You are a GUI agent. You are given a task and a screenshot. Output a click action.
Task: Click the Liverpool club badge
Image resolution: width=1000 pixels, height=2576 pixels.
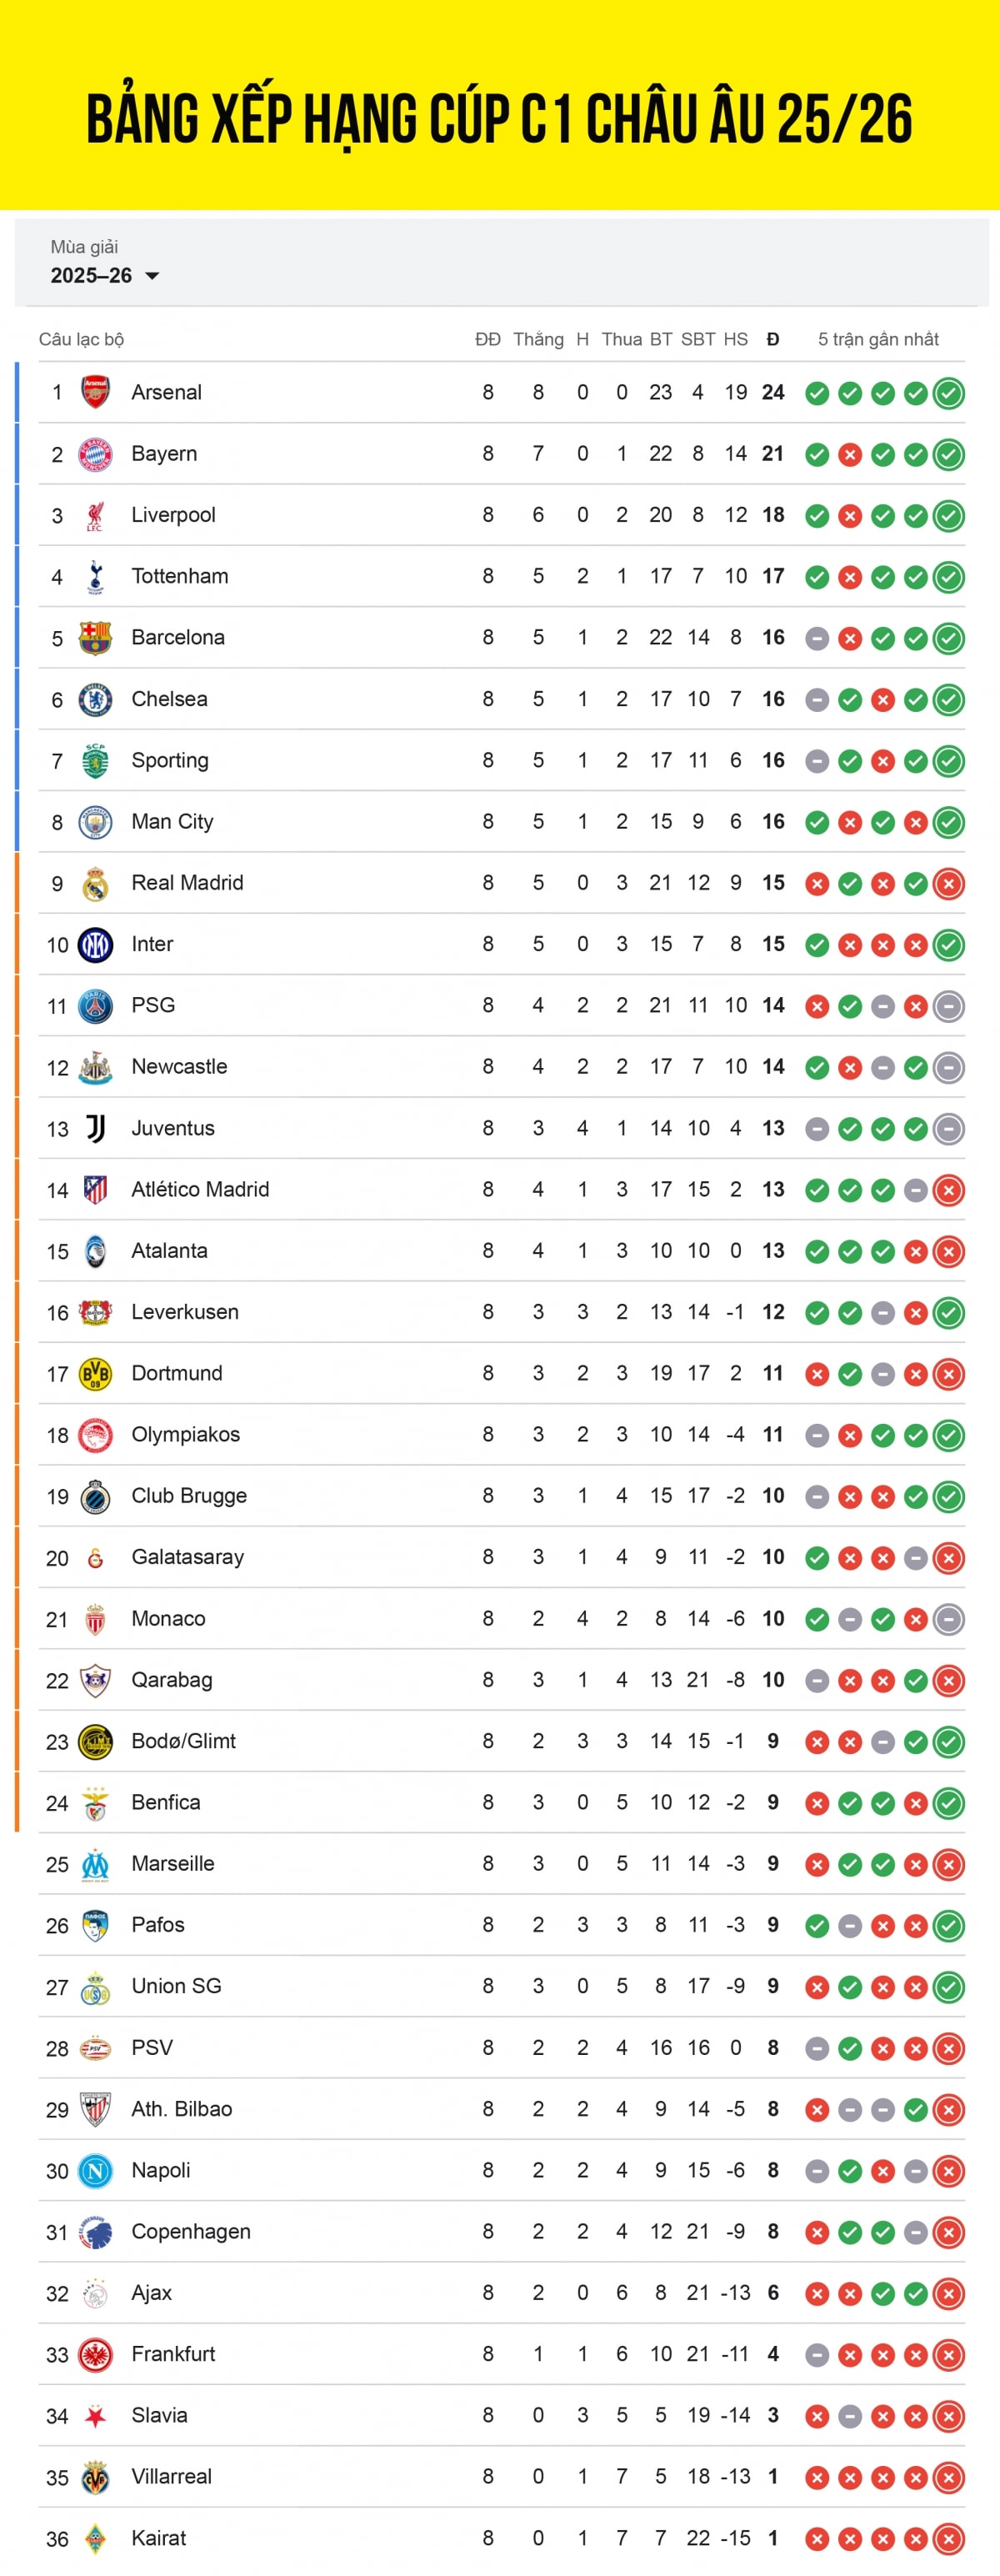pos(93,514)
